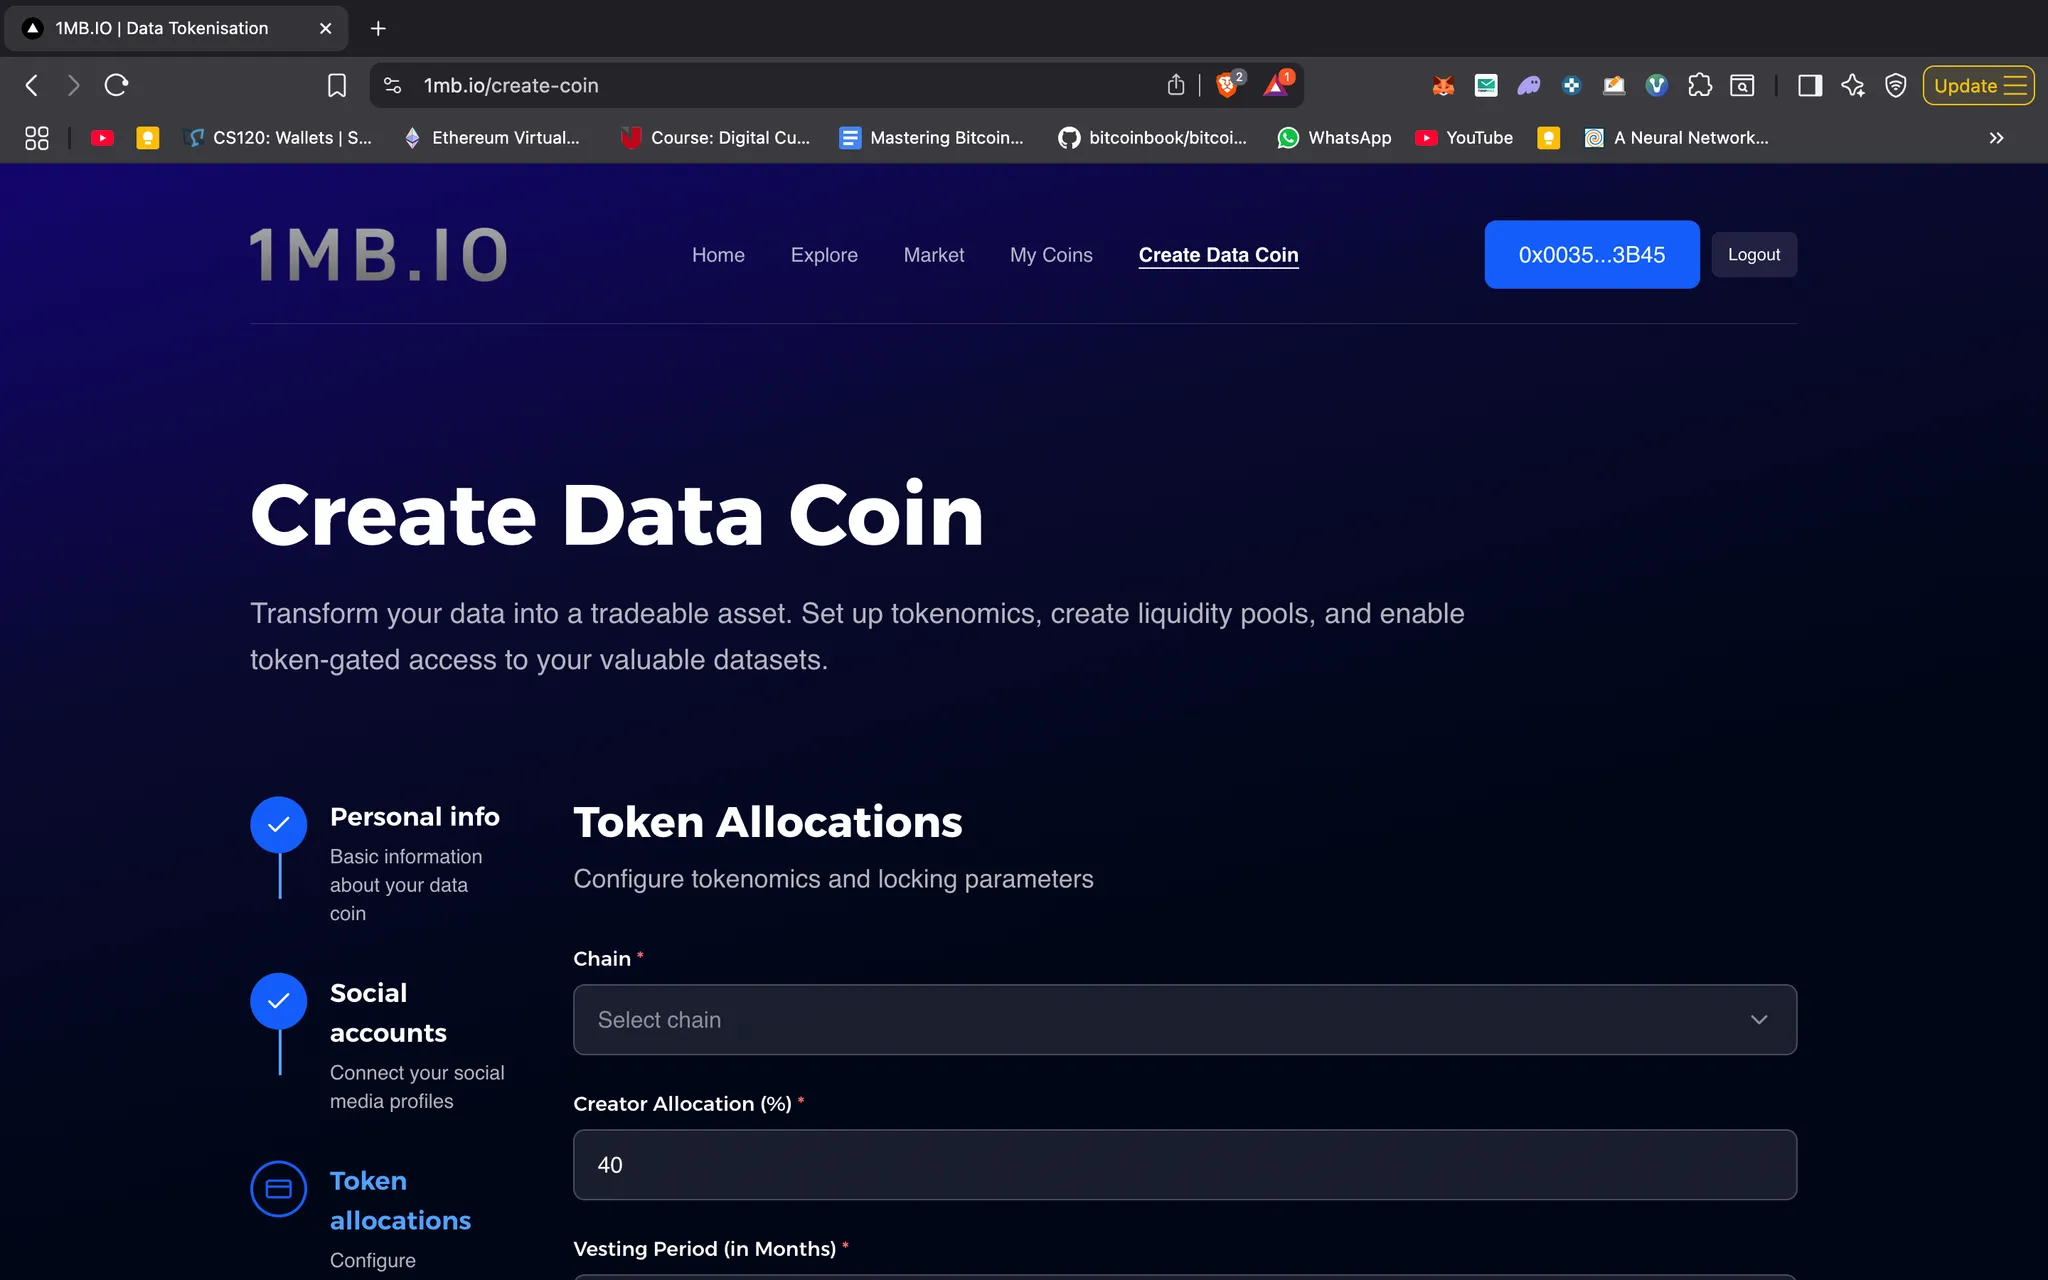Click the bookmark page icon
The image size is (2048, 1280).
click(337, 86)
